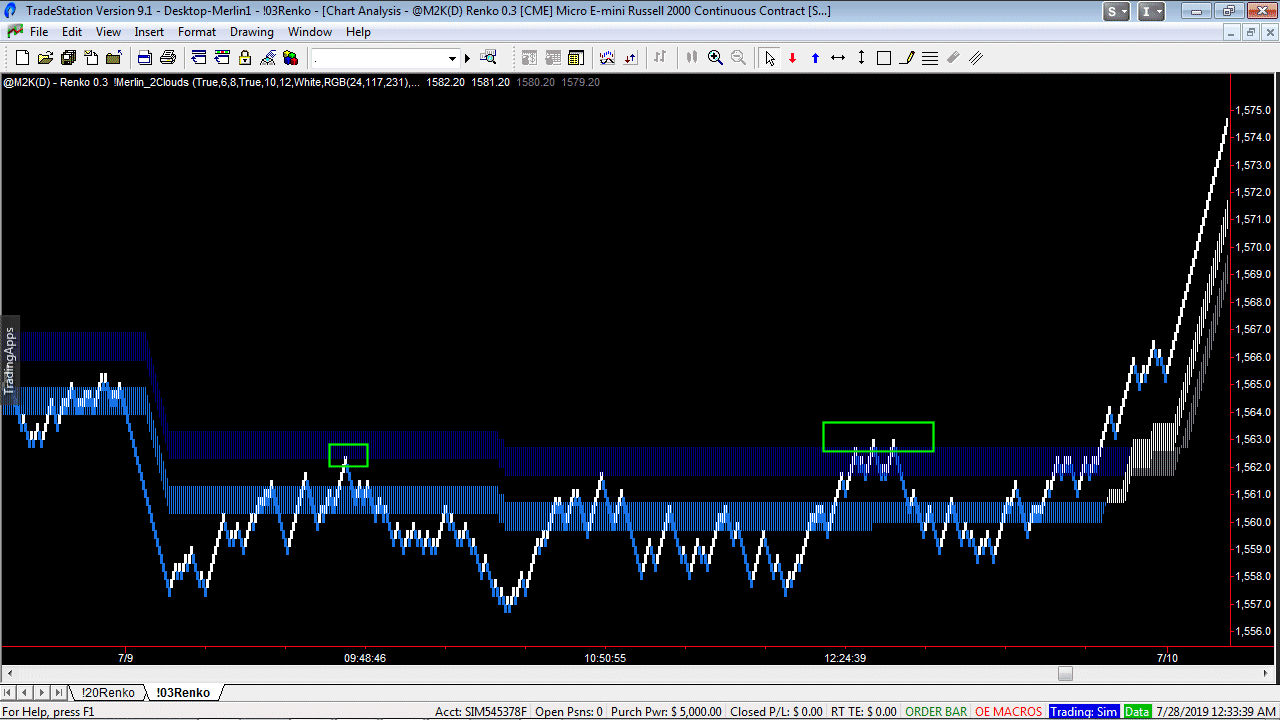Select the red down arrow drawing tool
The image size is (1280, 720).
click(x=792, y=58)
